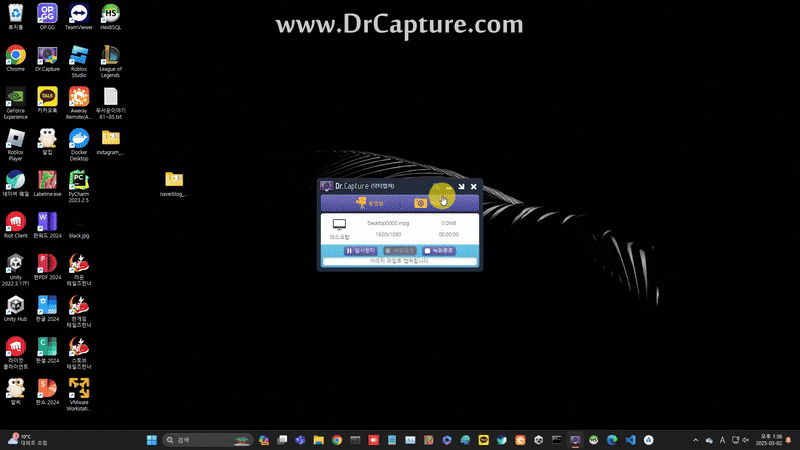This screenshot has width=800, height=450.
Task: Open the Docker Desktop shortcut
Action: click(x=79, y=145)
